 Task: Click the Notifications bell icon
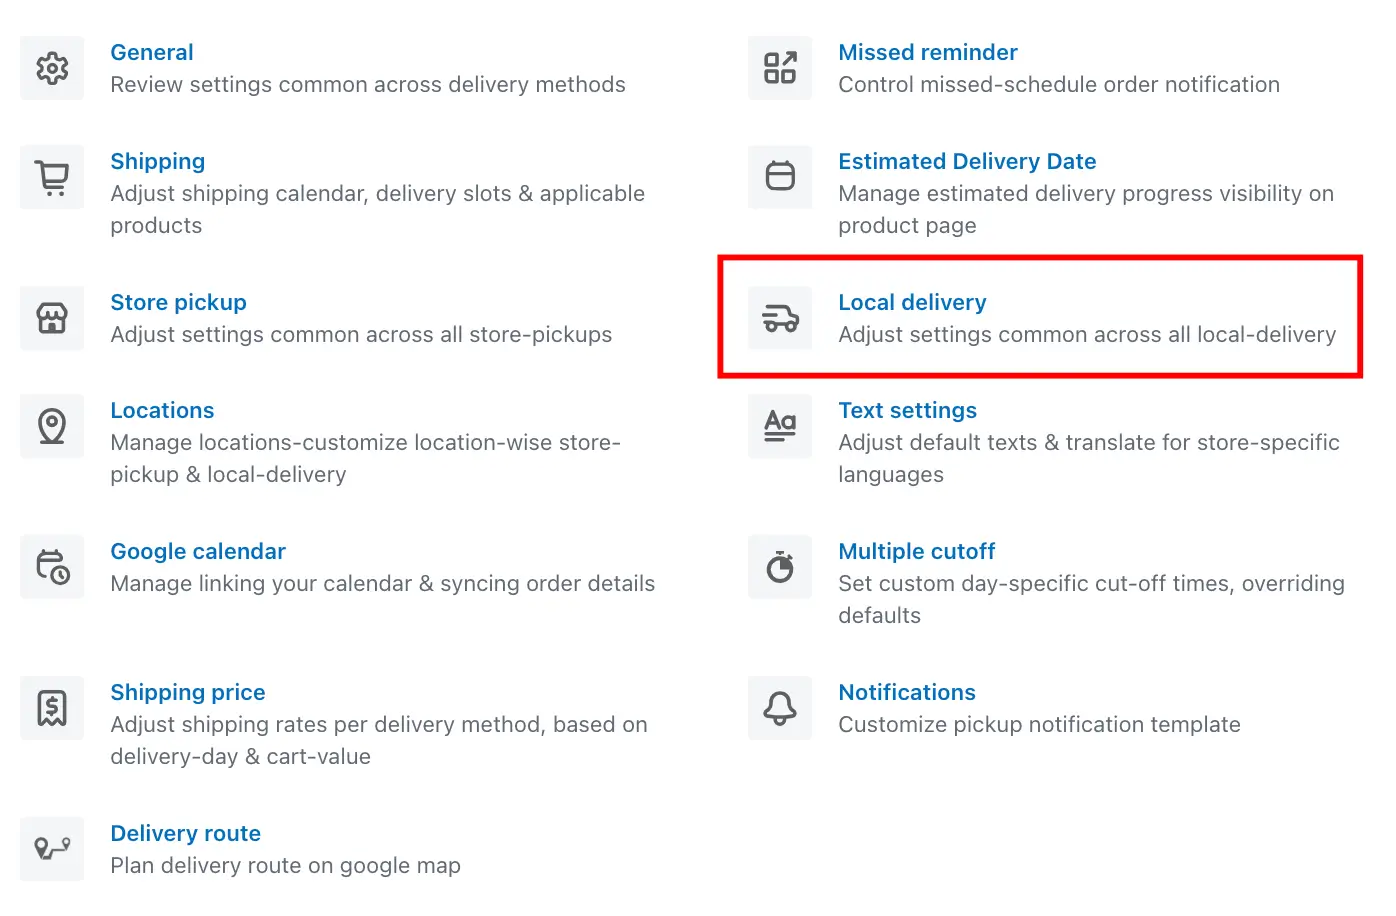click(x=780, y=708)
